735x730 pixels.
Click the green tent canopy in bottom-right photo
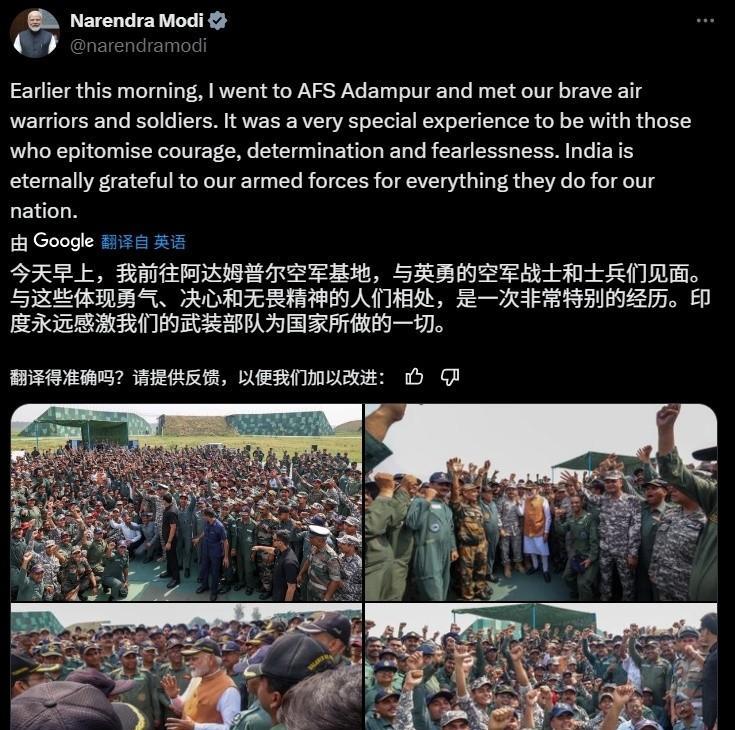525,614
